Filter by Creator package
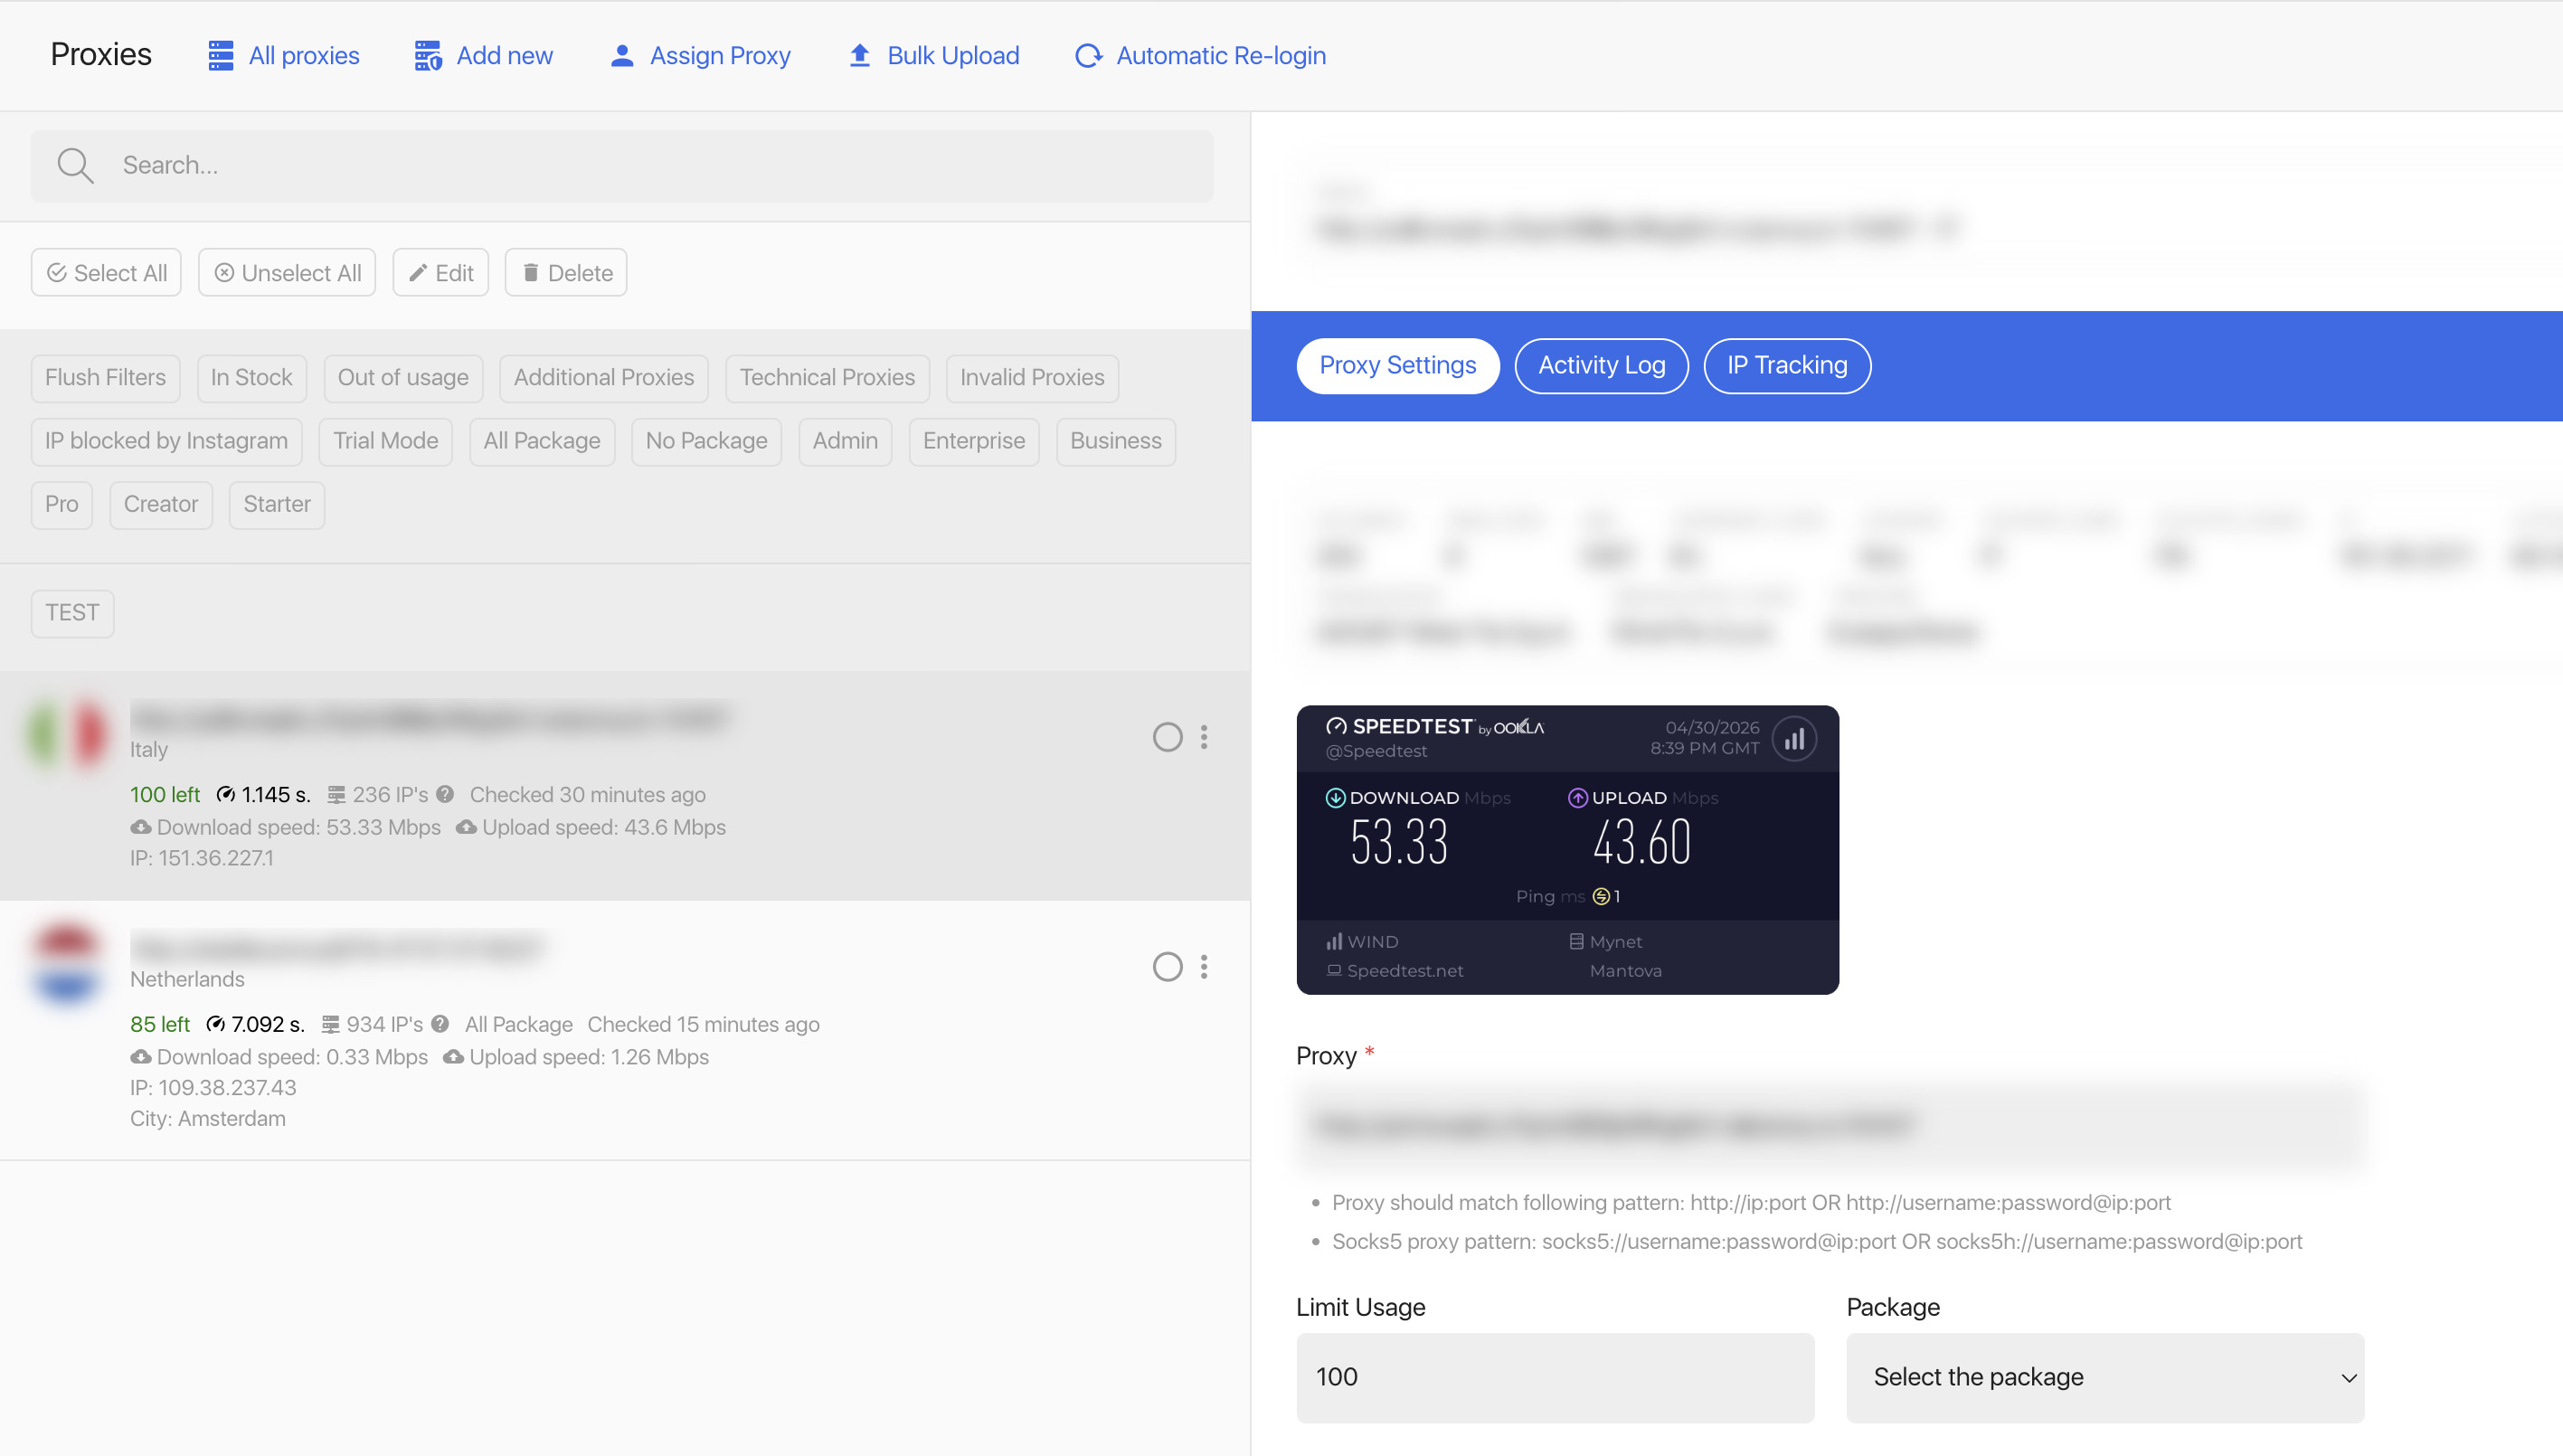Image resolution: width=2563 pixels, height=1456 pixels. pyautogui.click(x=161, y=504)
